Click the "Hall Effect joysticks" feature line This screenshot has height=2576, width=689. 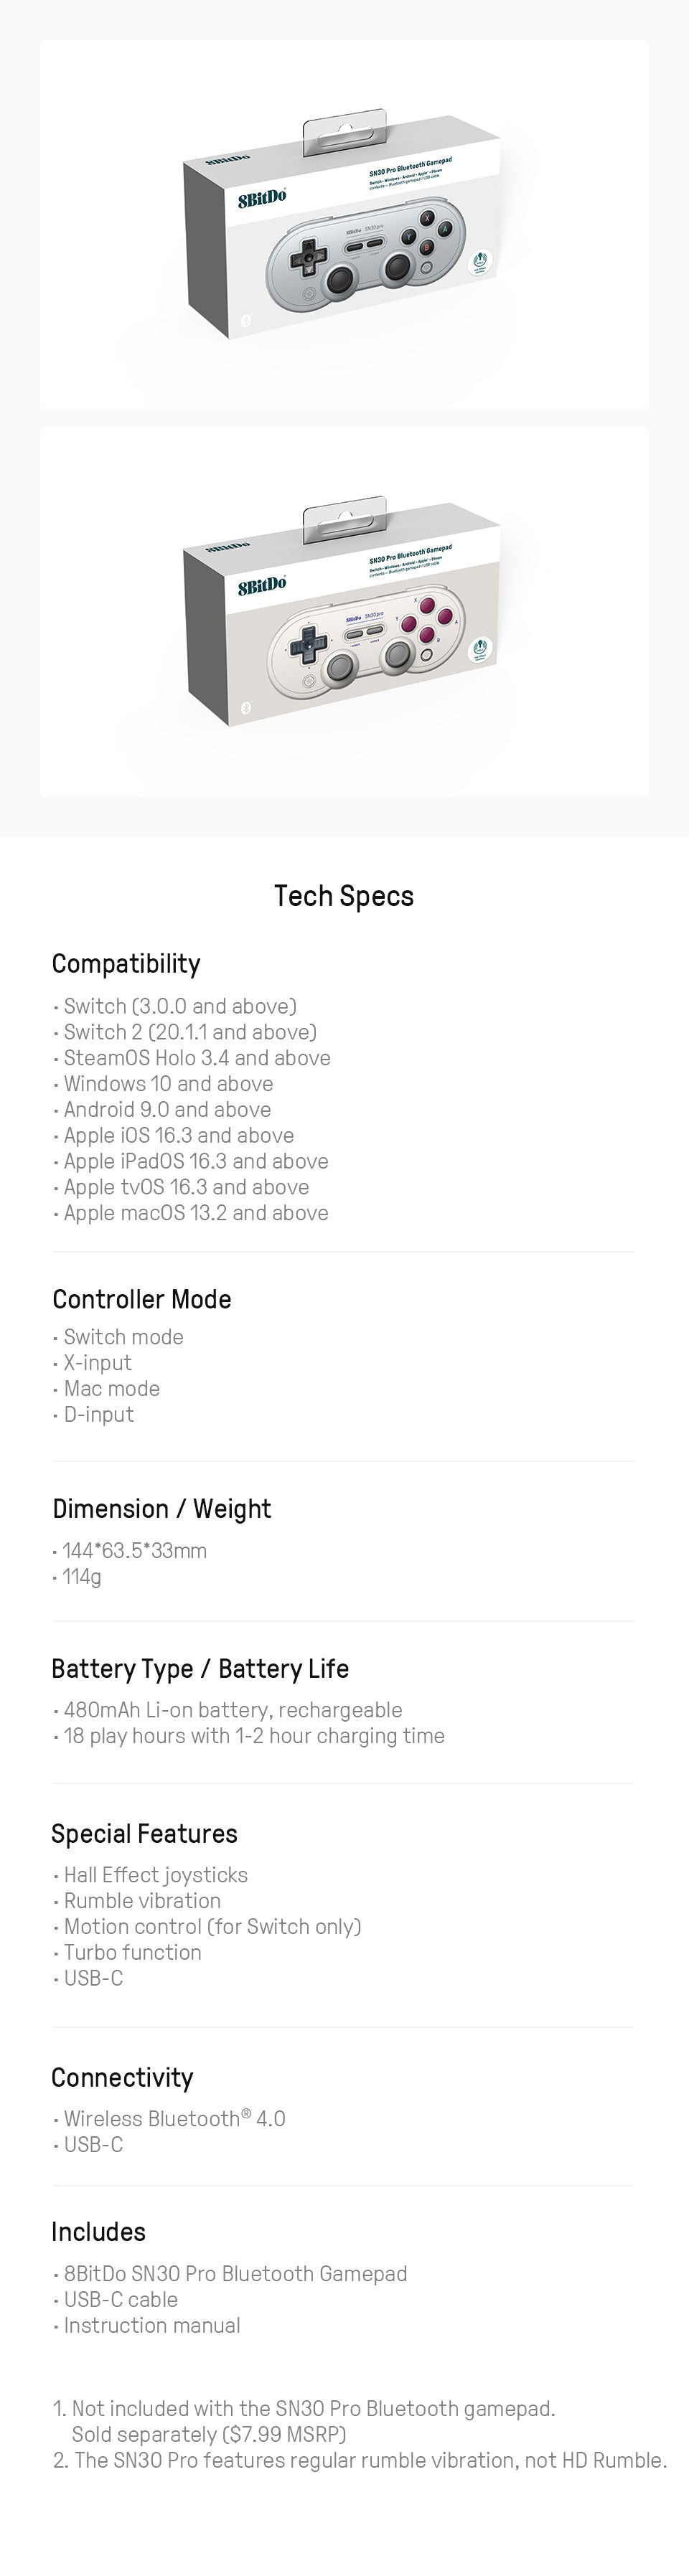[156, 1875]
